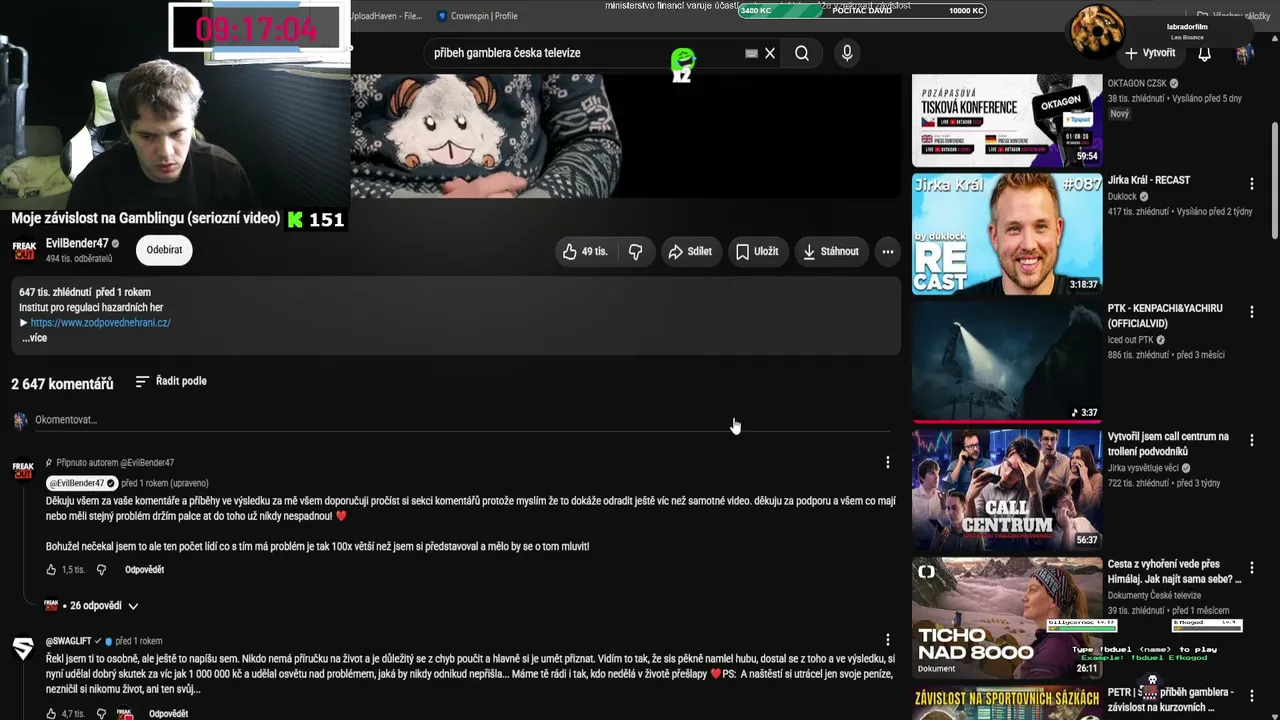Image resolution: width=1280 pixels, height=720 pixels.
Task: Dislike the pinned EvilBender47 comment
Action: 101,570
